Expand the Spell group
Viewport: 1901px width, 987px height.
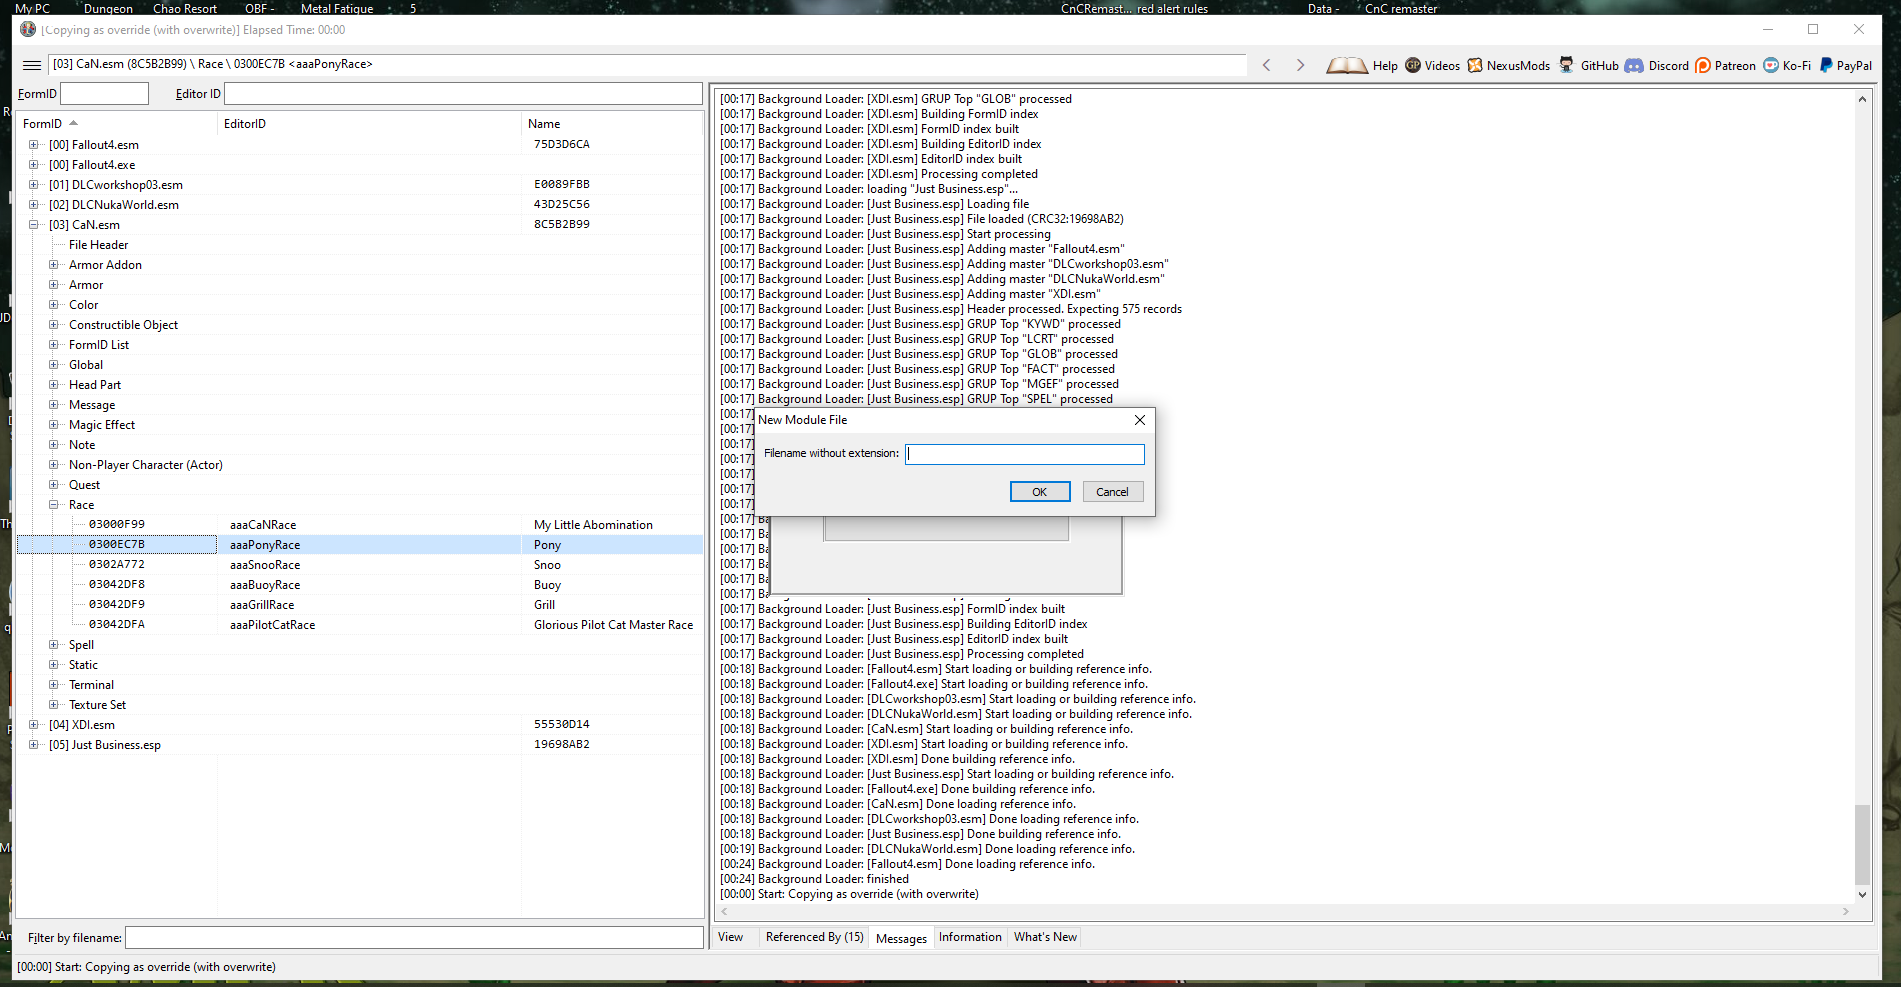53,645
